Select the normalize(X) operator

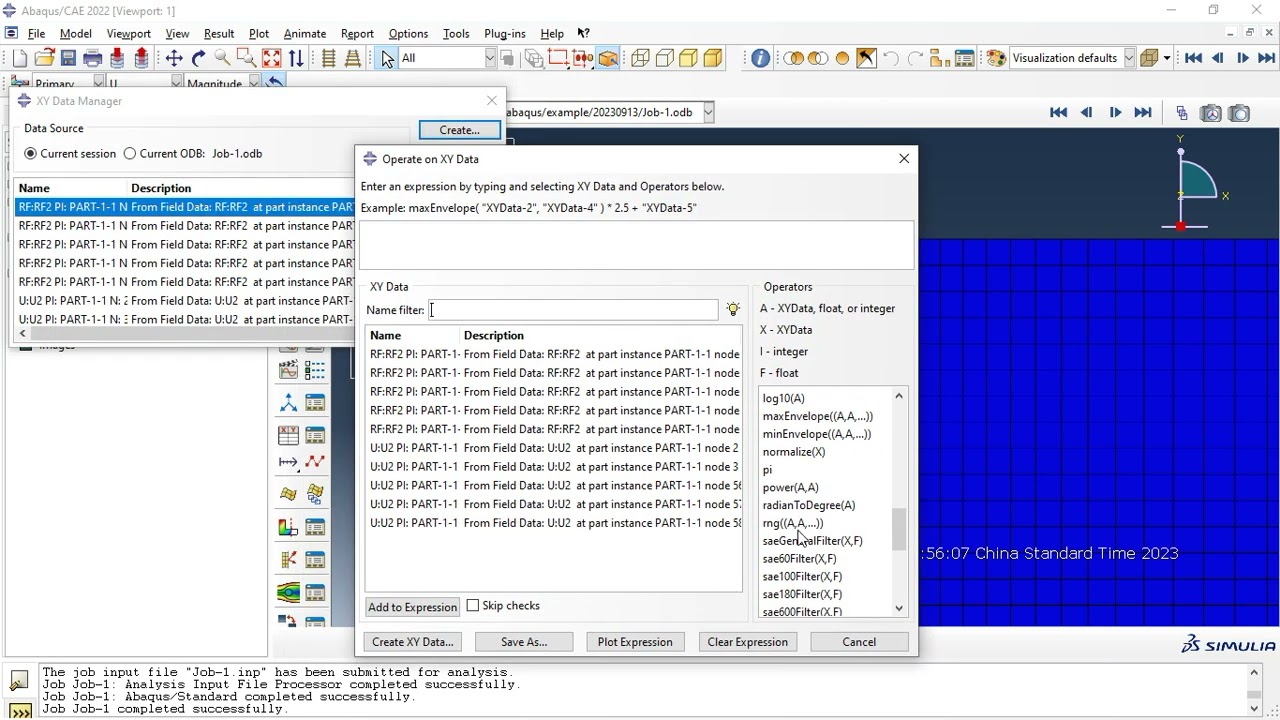pyautogui.click(x=794, y=452)
